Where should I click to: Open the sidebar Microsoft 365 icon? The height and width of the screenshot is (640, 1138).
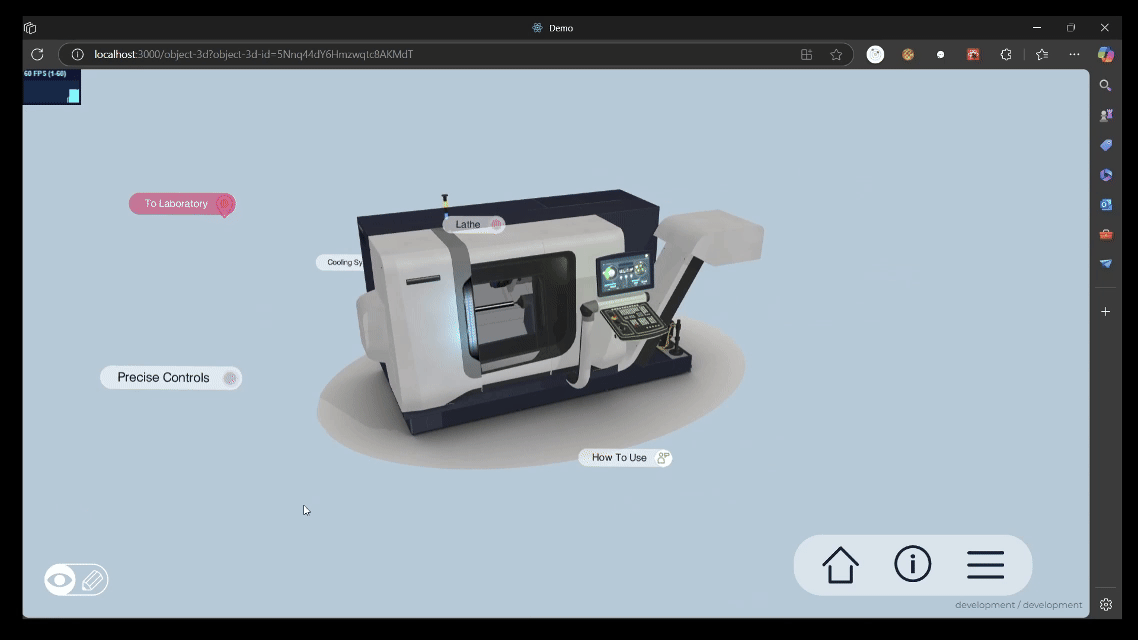1105,175
